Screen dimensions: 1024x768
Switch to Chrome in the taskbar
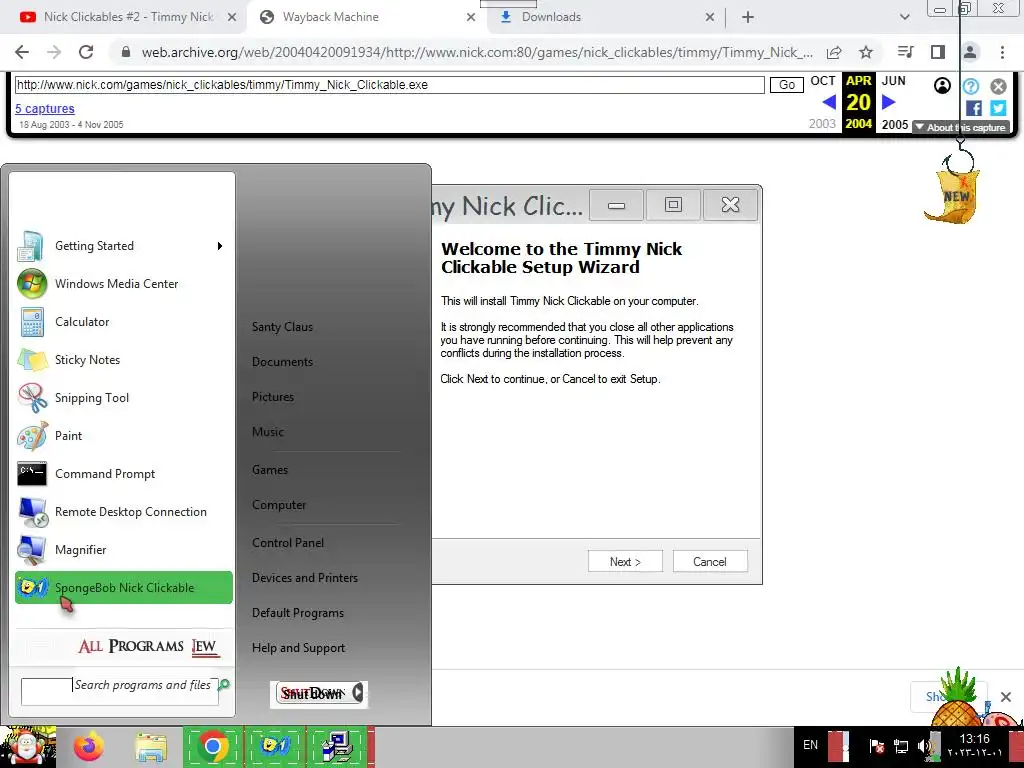(212, 746)
